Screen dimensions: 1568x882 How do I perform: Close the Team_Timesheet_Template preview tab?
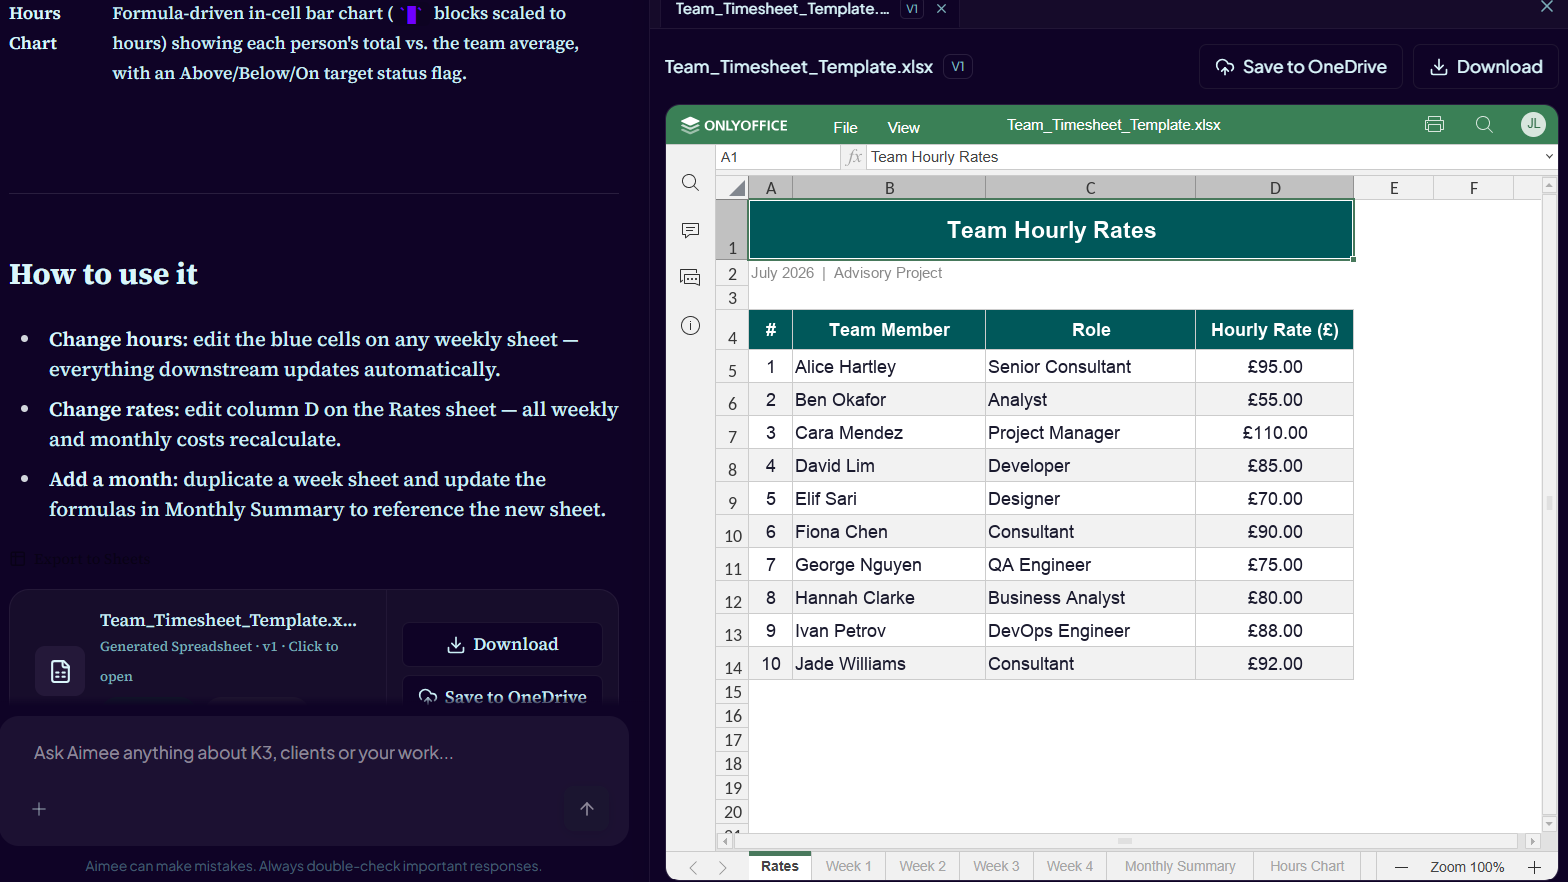(x=941, y=9)
